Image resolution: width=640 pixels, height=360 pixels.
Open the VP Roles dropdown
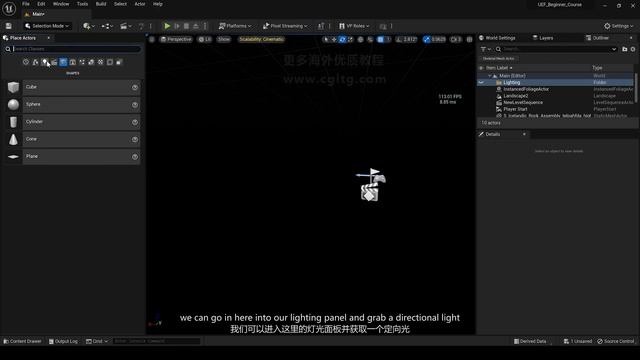(354, 26)
